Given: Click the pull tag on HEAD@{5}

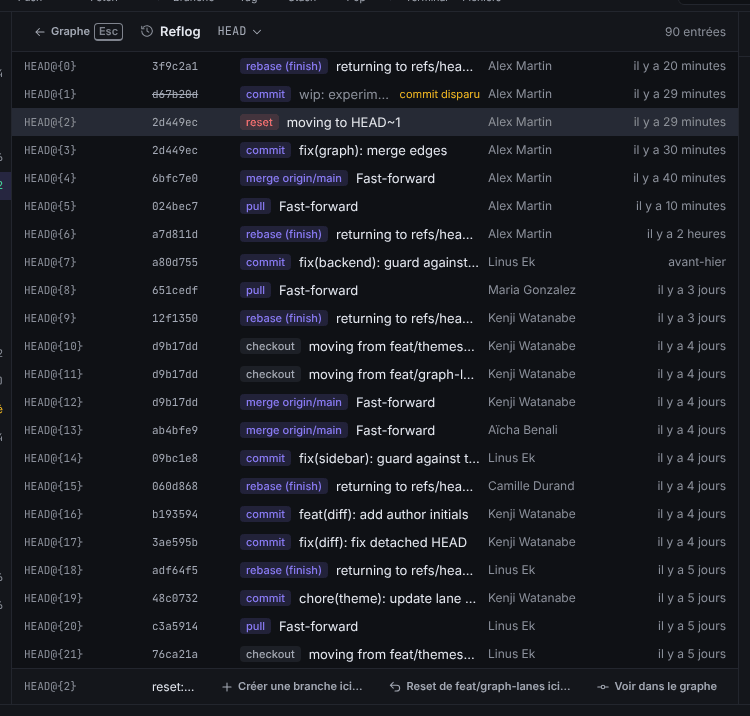Looking at the screenshot, I should (255, 206).
